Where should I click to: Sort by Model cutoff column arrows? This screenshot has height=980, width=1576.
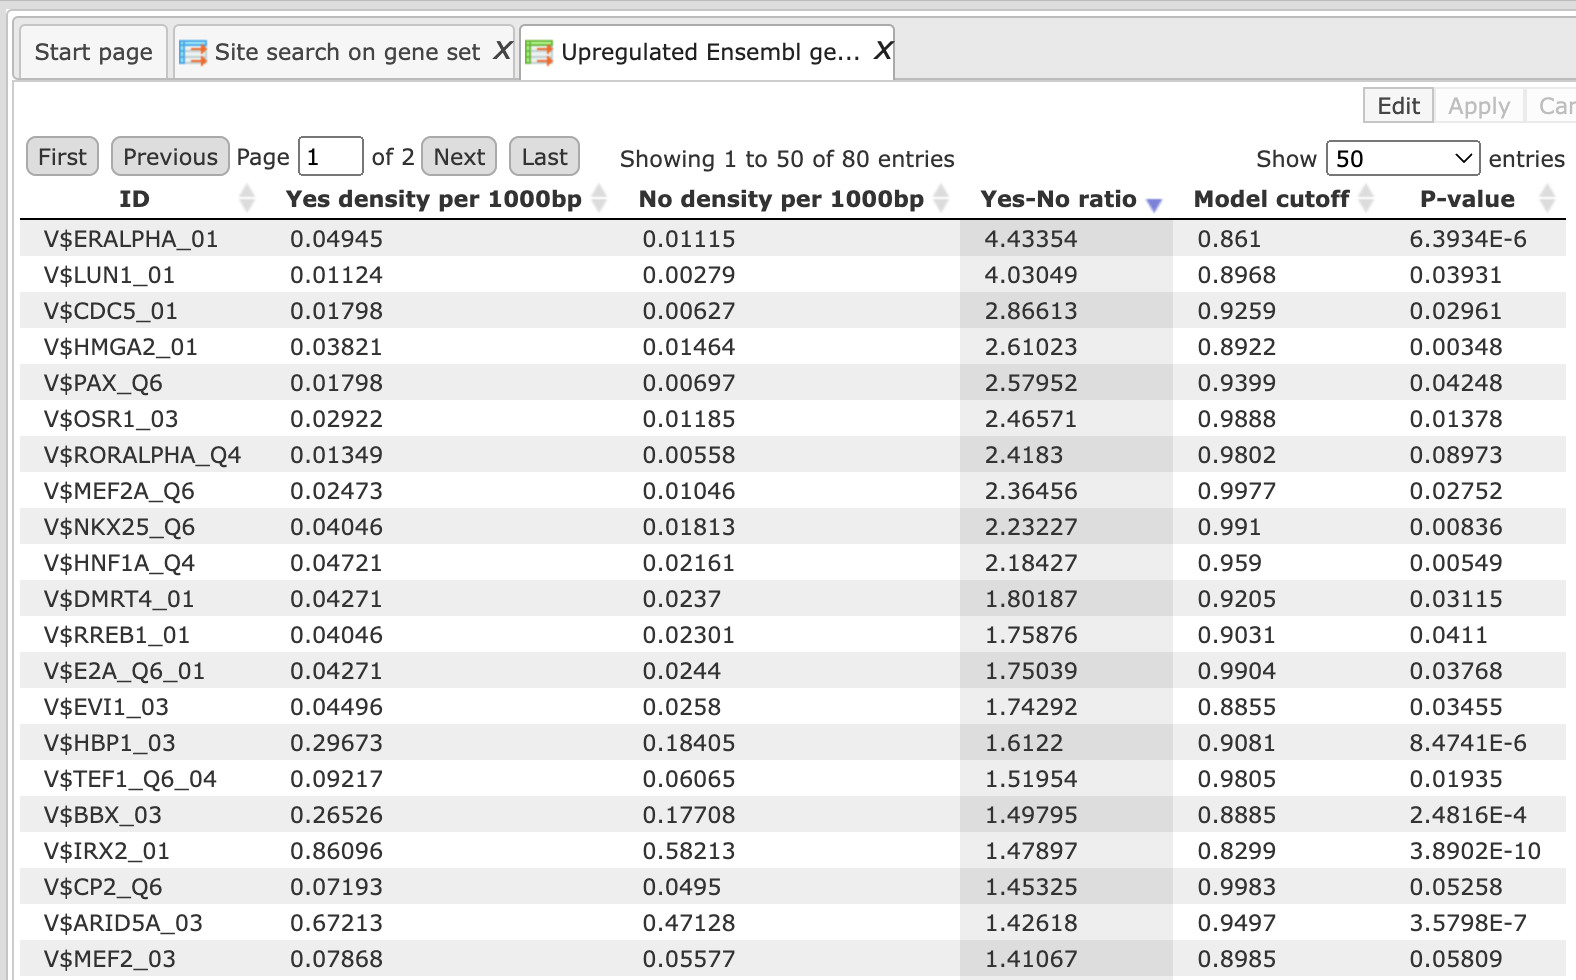pyautogui.click(x=1366, y=199)
